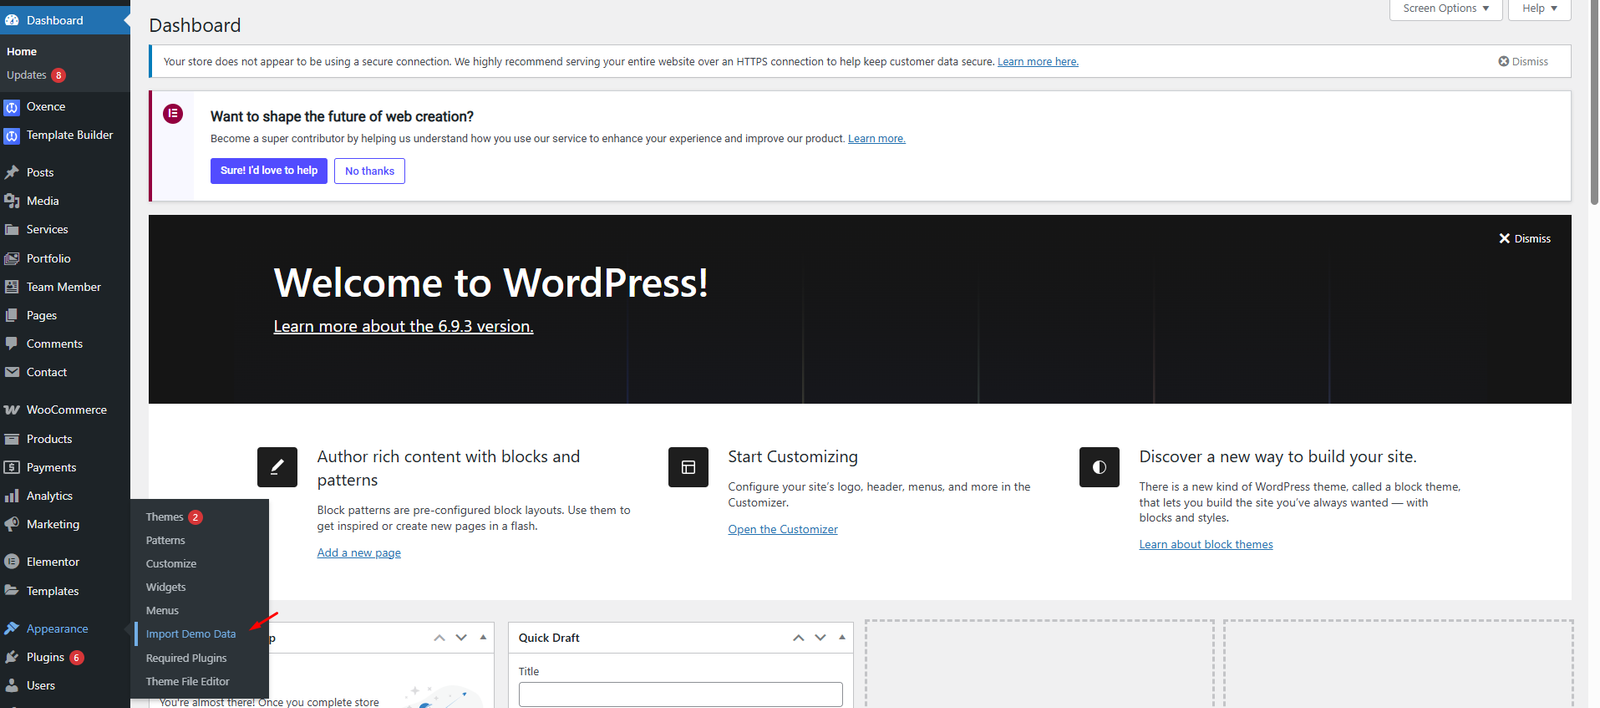Click the Elementor icon in the sidebar
The height and width of the screenshot is (708, 1600).
(x=12, y=562)
